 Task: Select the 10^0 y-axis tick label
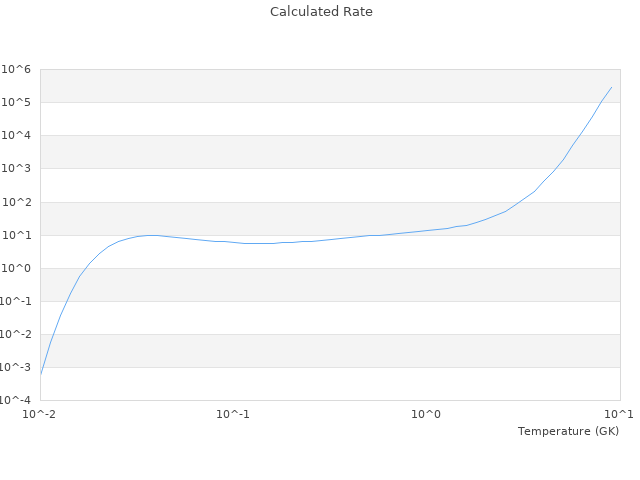(x=16, y=268)
